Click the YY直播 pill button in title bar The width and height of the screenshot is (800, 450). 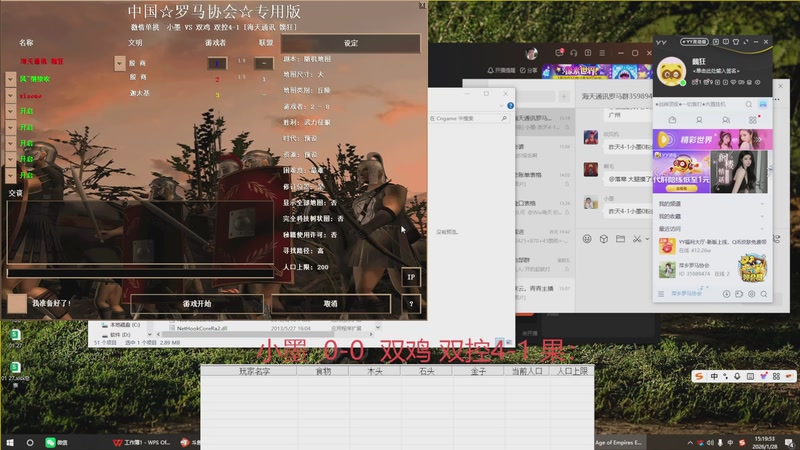point(694,42)
